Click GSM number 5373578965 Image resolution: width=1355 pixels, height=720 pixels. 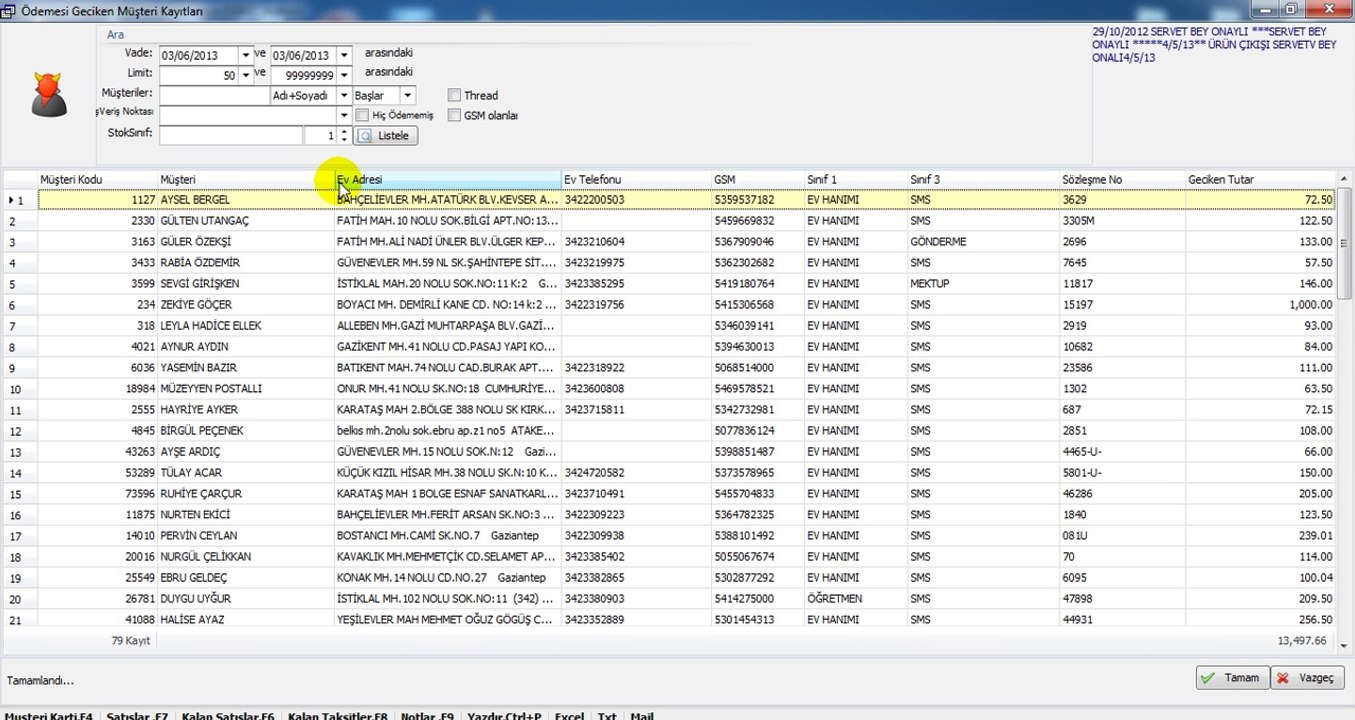point(744,473)
